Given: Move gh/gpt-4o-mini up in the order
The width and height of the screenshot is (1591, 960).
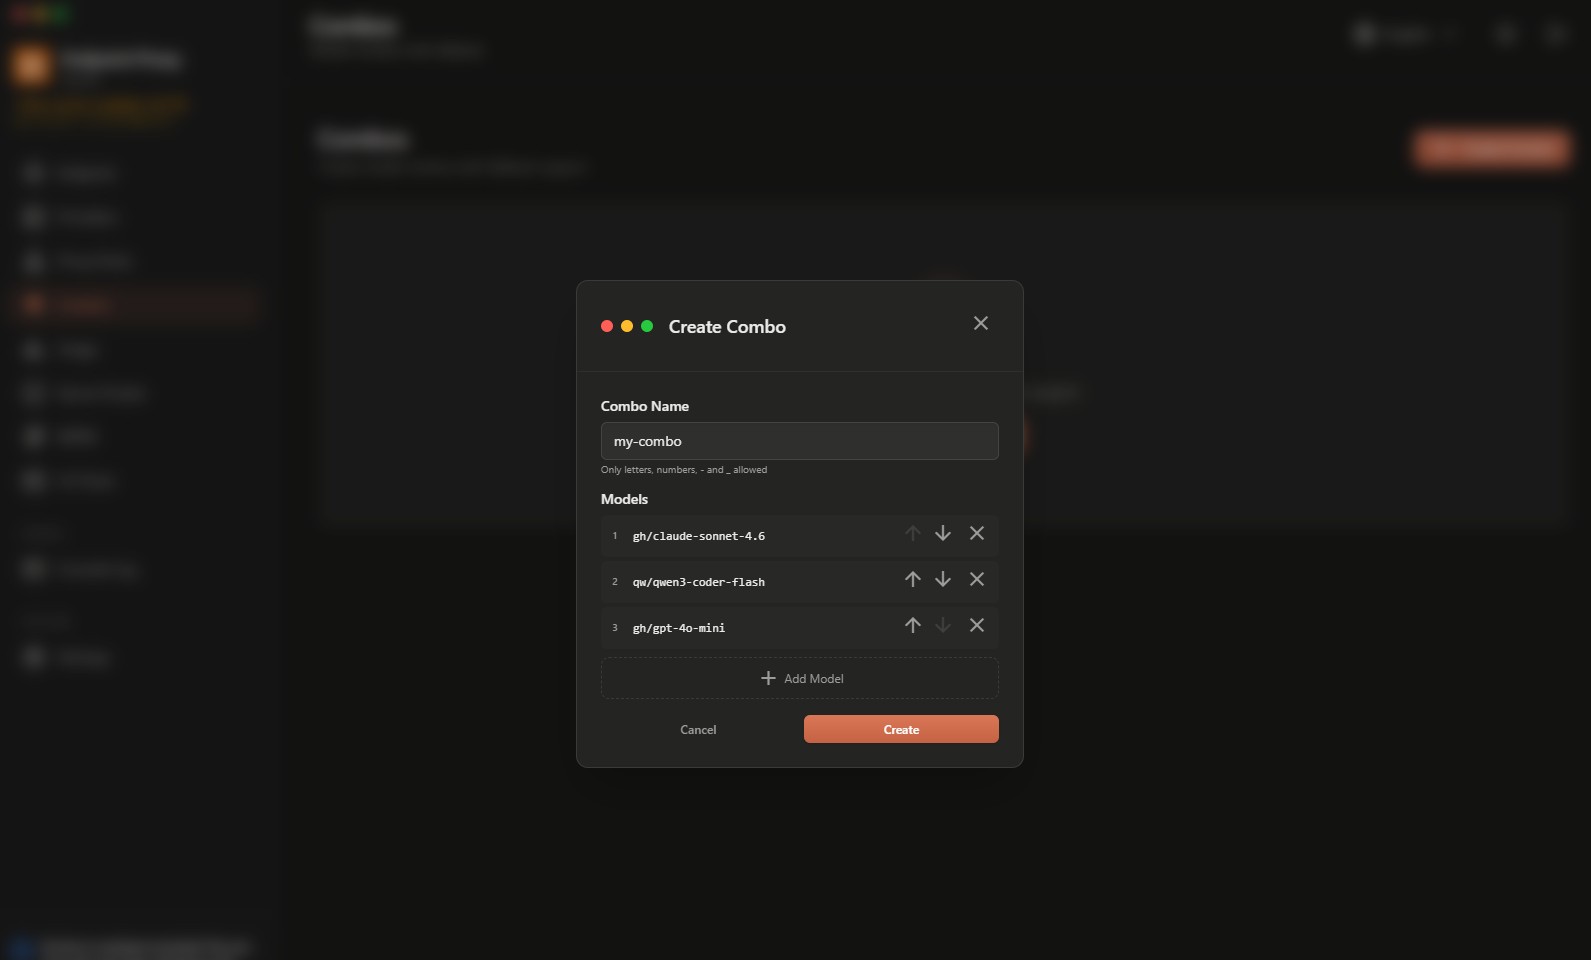Looking at the screenshot, I should coord(912,626).
